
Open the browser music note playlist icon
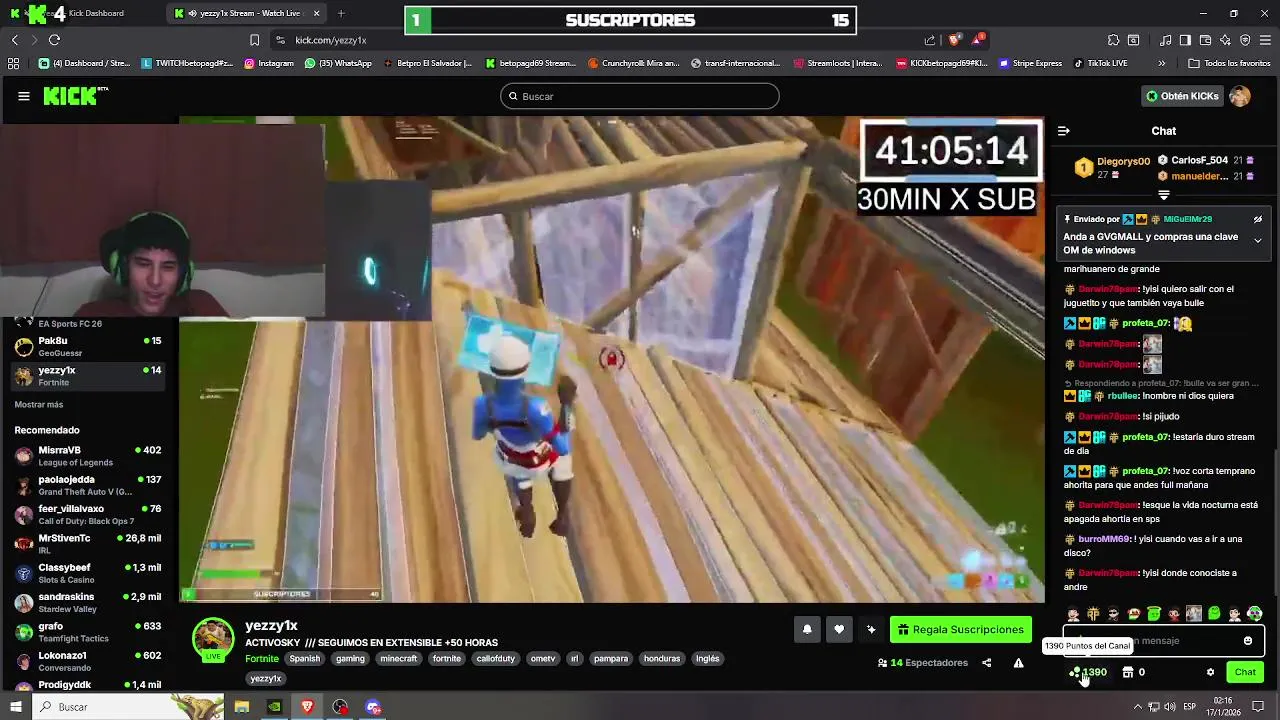coord(1166,40)
